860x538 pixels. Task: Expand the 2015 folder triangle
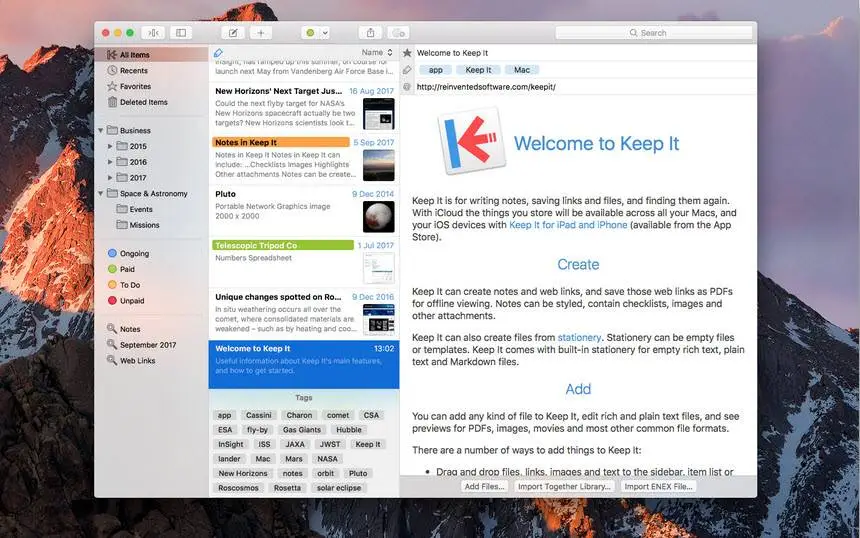(x=110, y=146)
